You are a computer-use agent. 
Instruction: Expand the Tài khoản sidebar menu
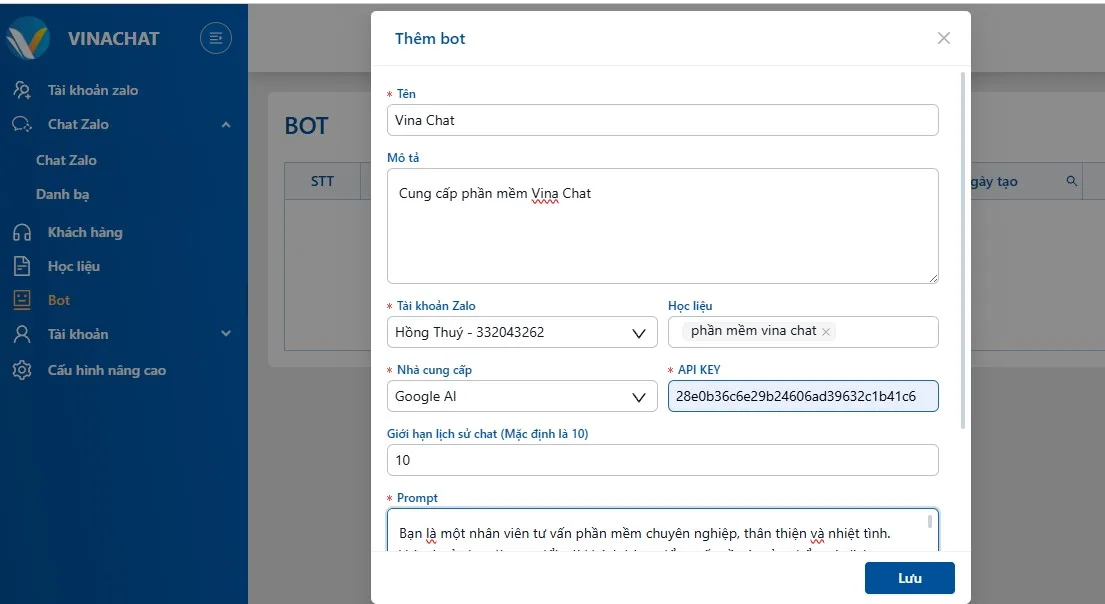click(226, 334)
